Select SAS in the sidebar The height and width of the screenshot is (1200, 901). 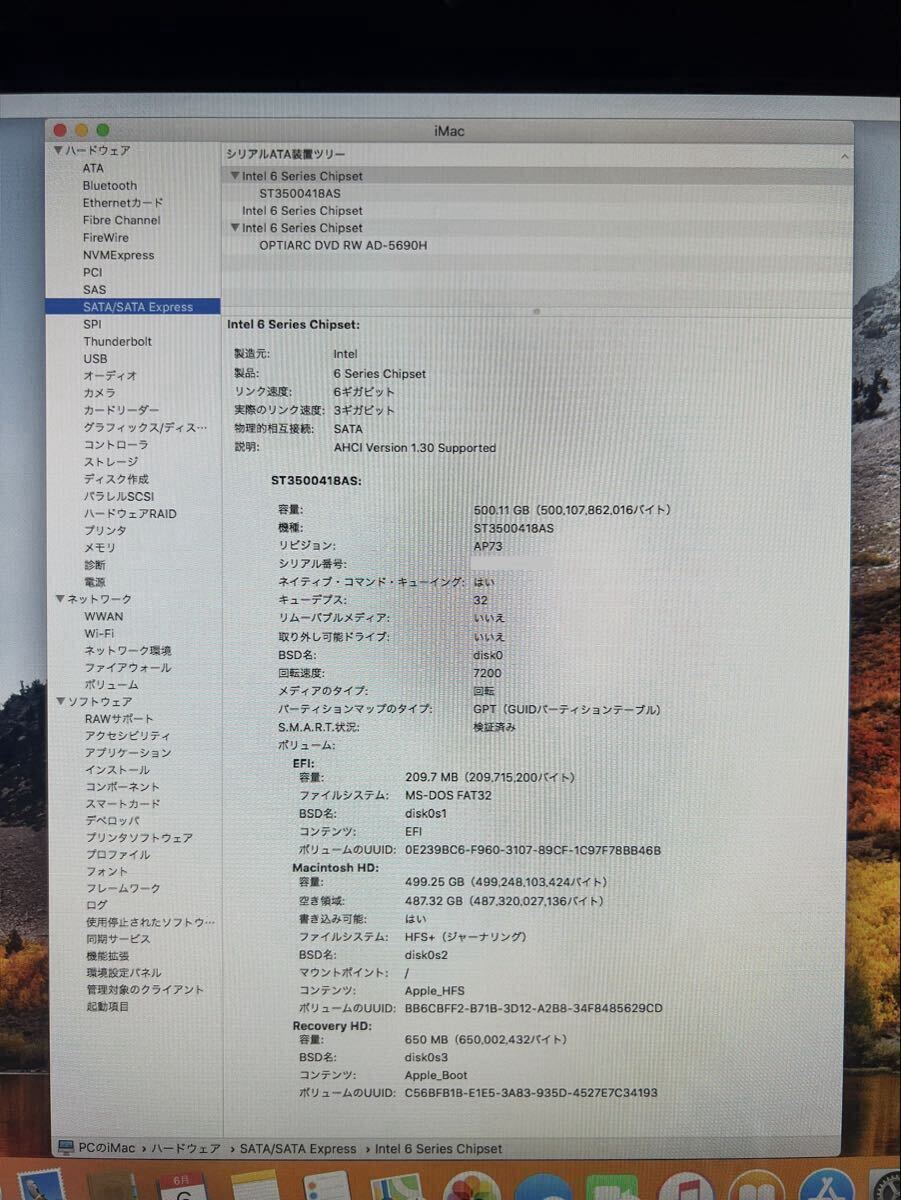[x=94, y=290]
